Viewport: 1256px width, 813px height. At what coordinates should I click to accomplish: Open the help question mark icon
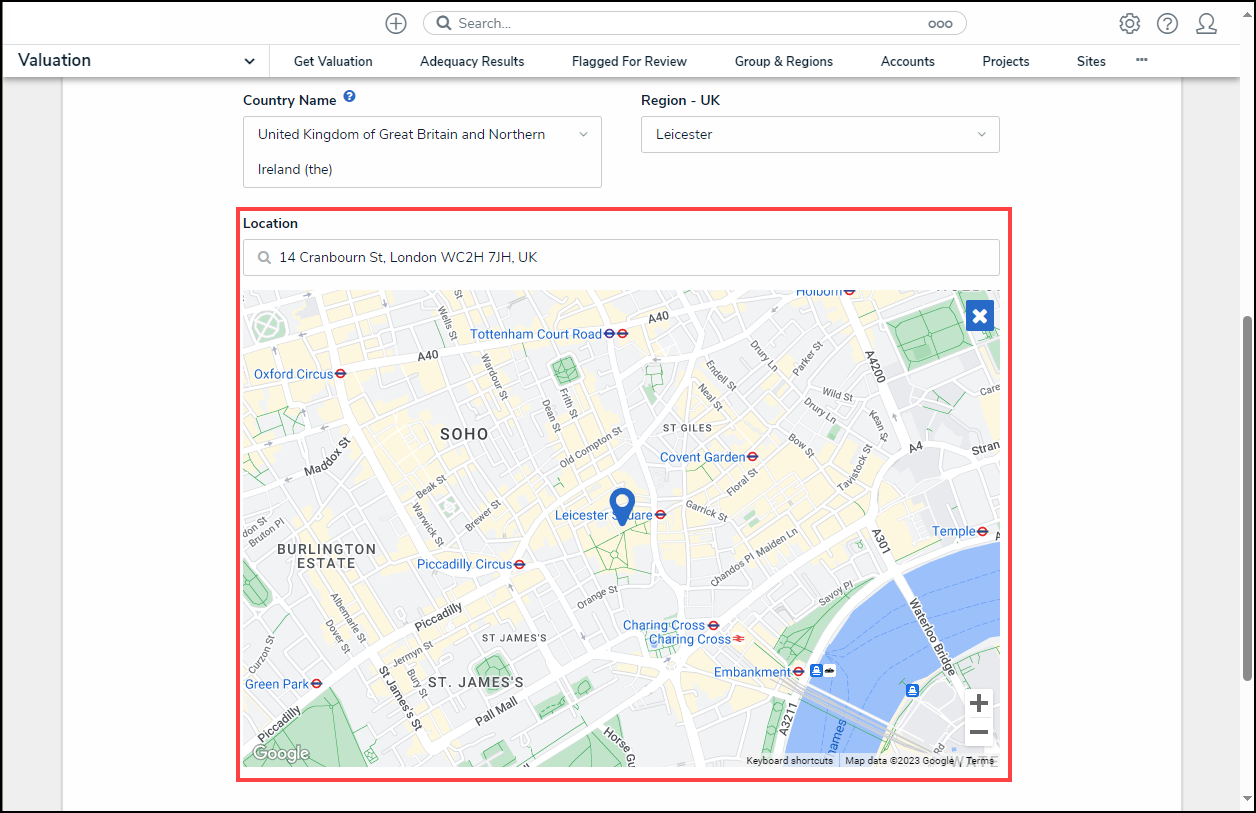tap(1167, 23)
